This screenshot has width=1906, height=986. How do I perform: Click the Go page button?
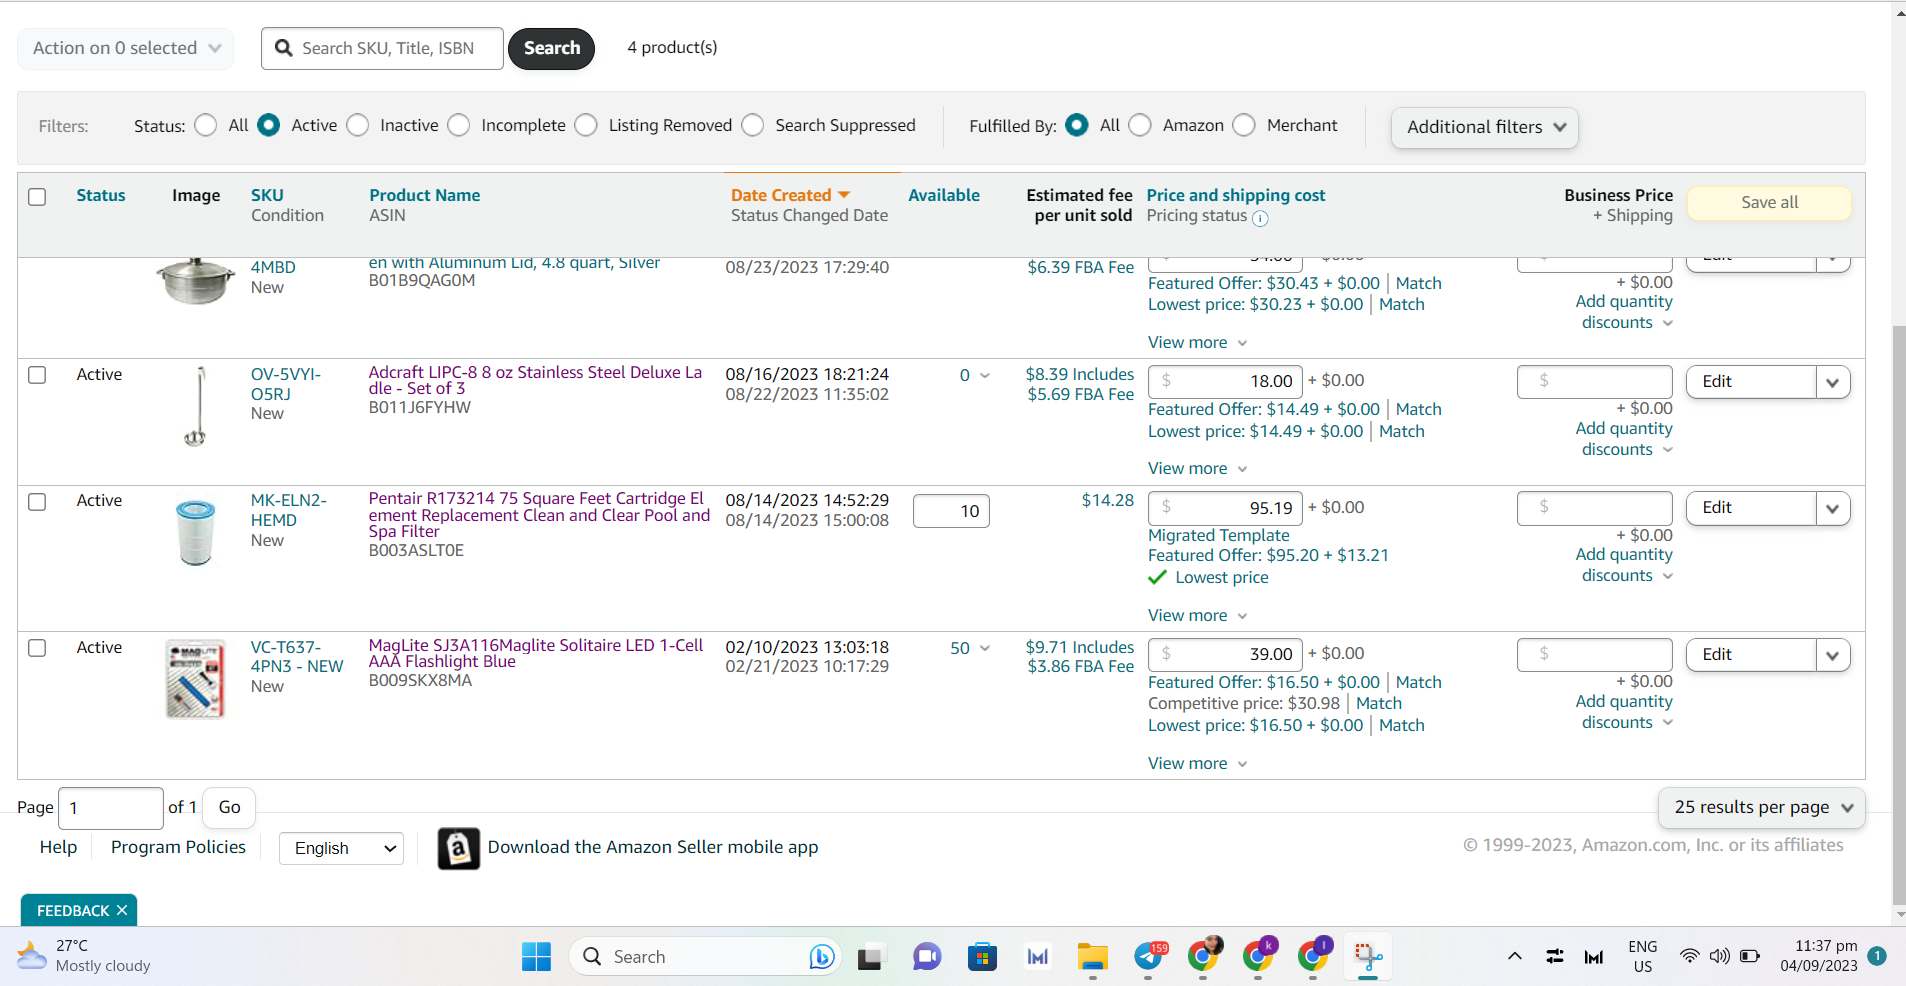[229, 808]
